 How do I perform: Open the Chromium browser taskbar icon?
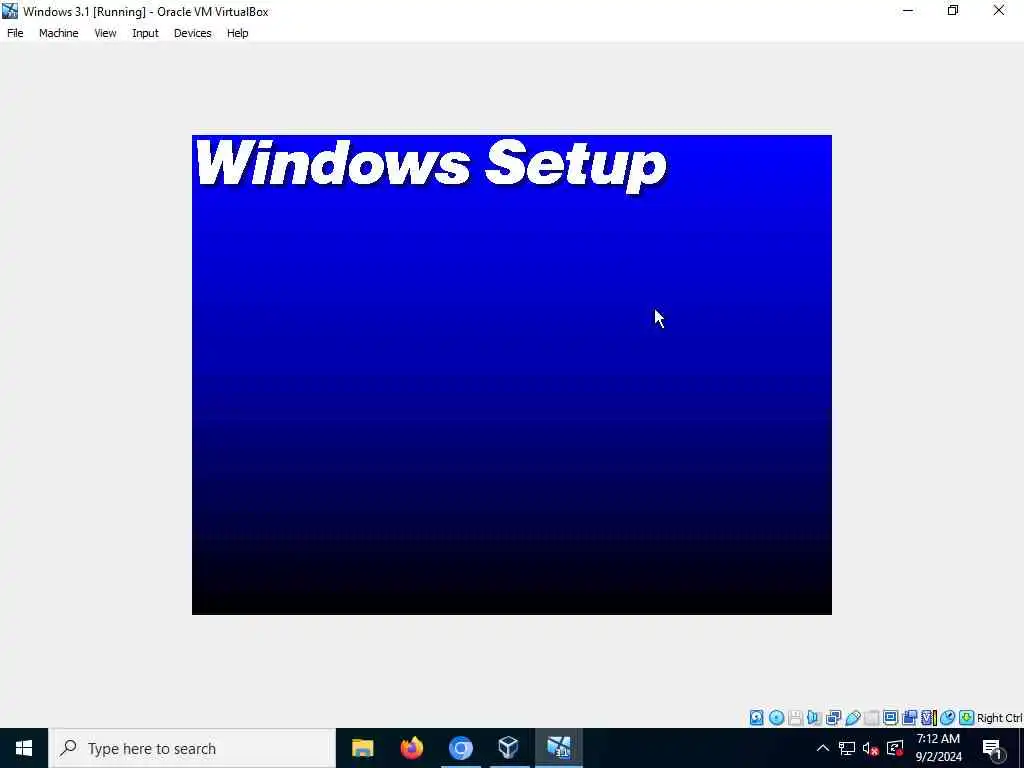(461, 748)
